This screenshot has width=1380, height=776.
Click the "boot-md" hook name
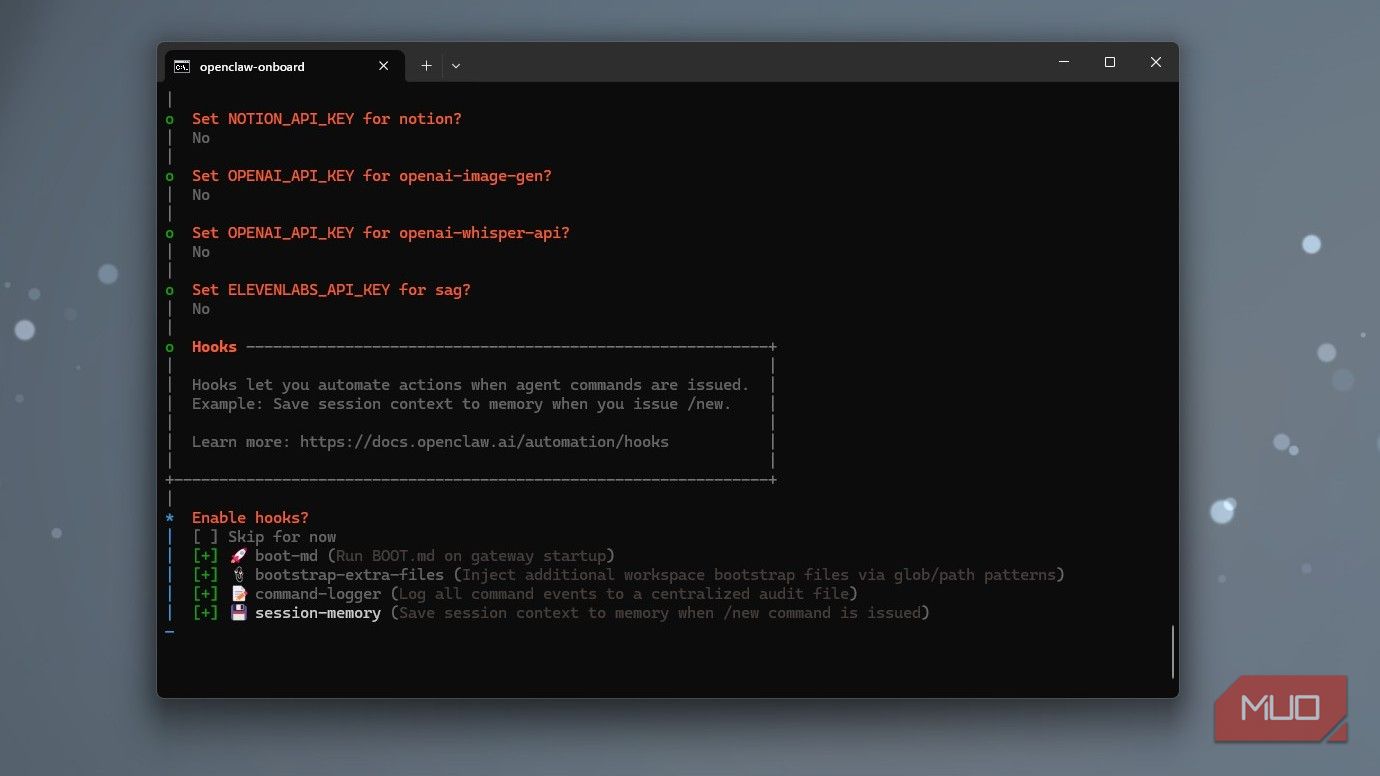286,556
